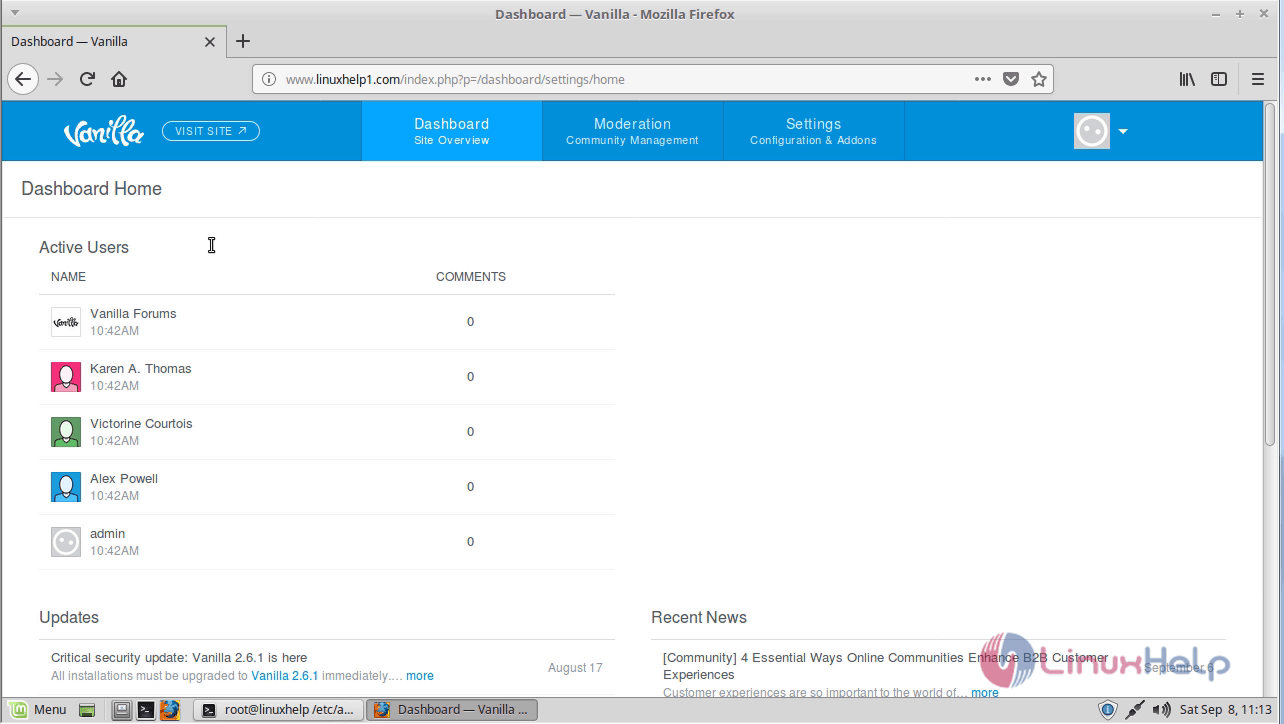
Task: Open page actions three-dot menu
Action: (x=983, y=79)
